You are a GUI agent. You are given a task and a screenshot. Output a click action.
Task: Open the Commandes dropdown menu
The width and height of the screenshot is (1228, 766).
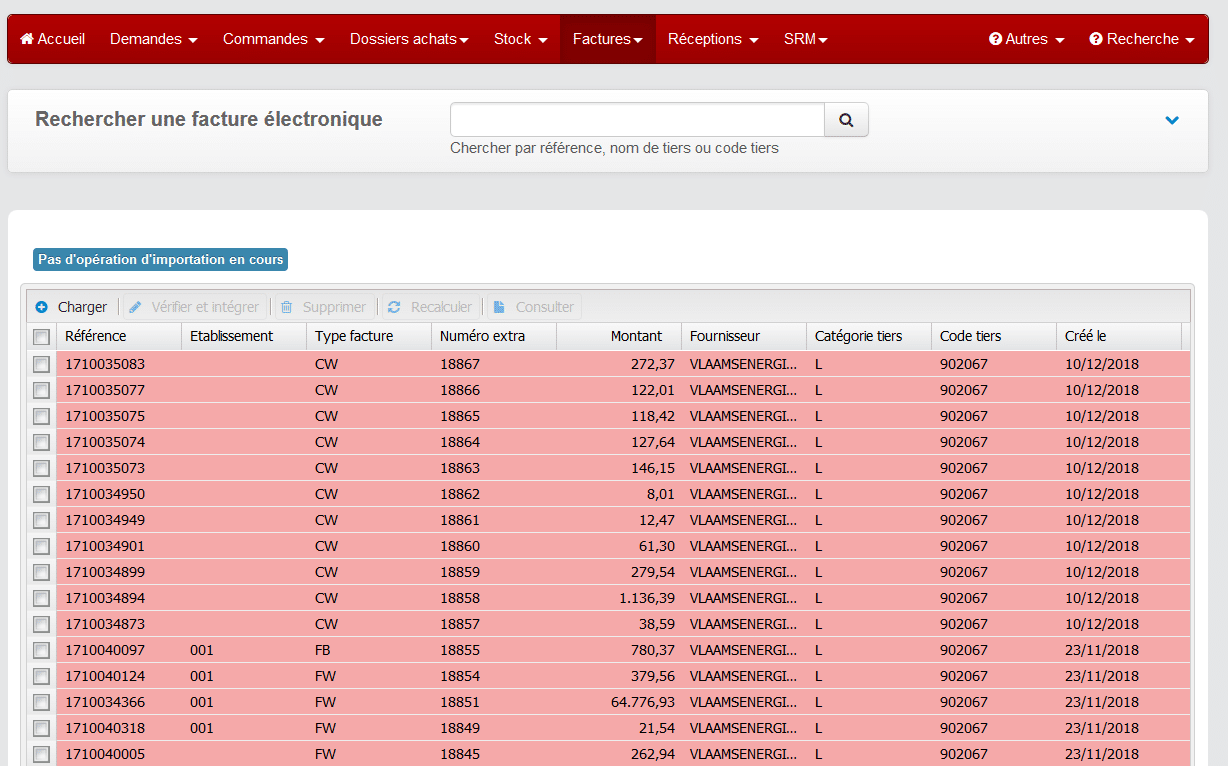coord(274,39)
